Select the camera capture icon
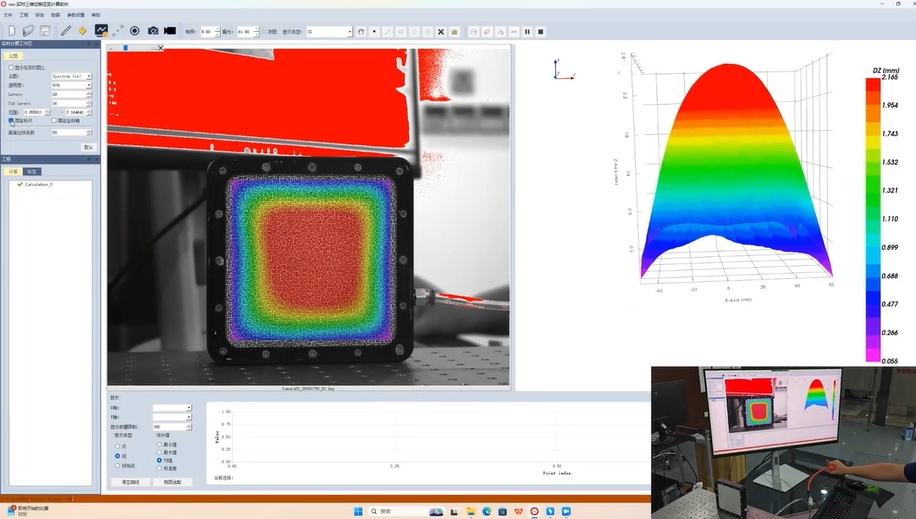The width and height of the screenshot is (916, 519). 153,31
